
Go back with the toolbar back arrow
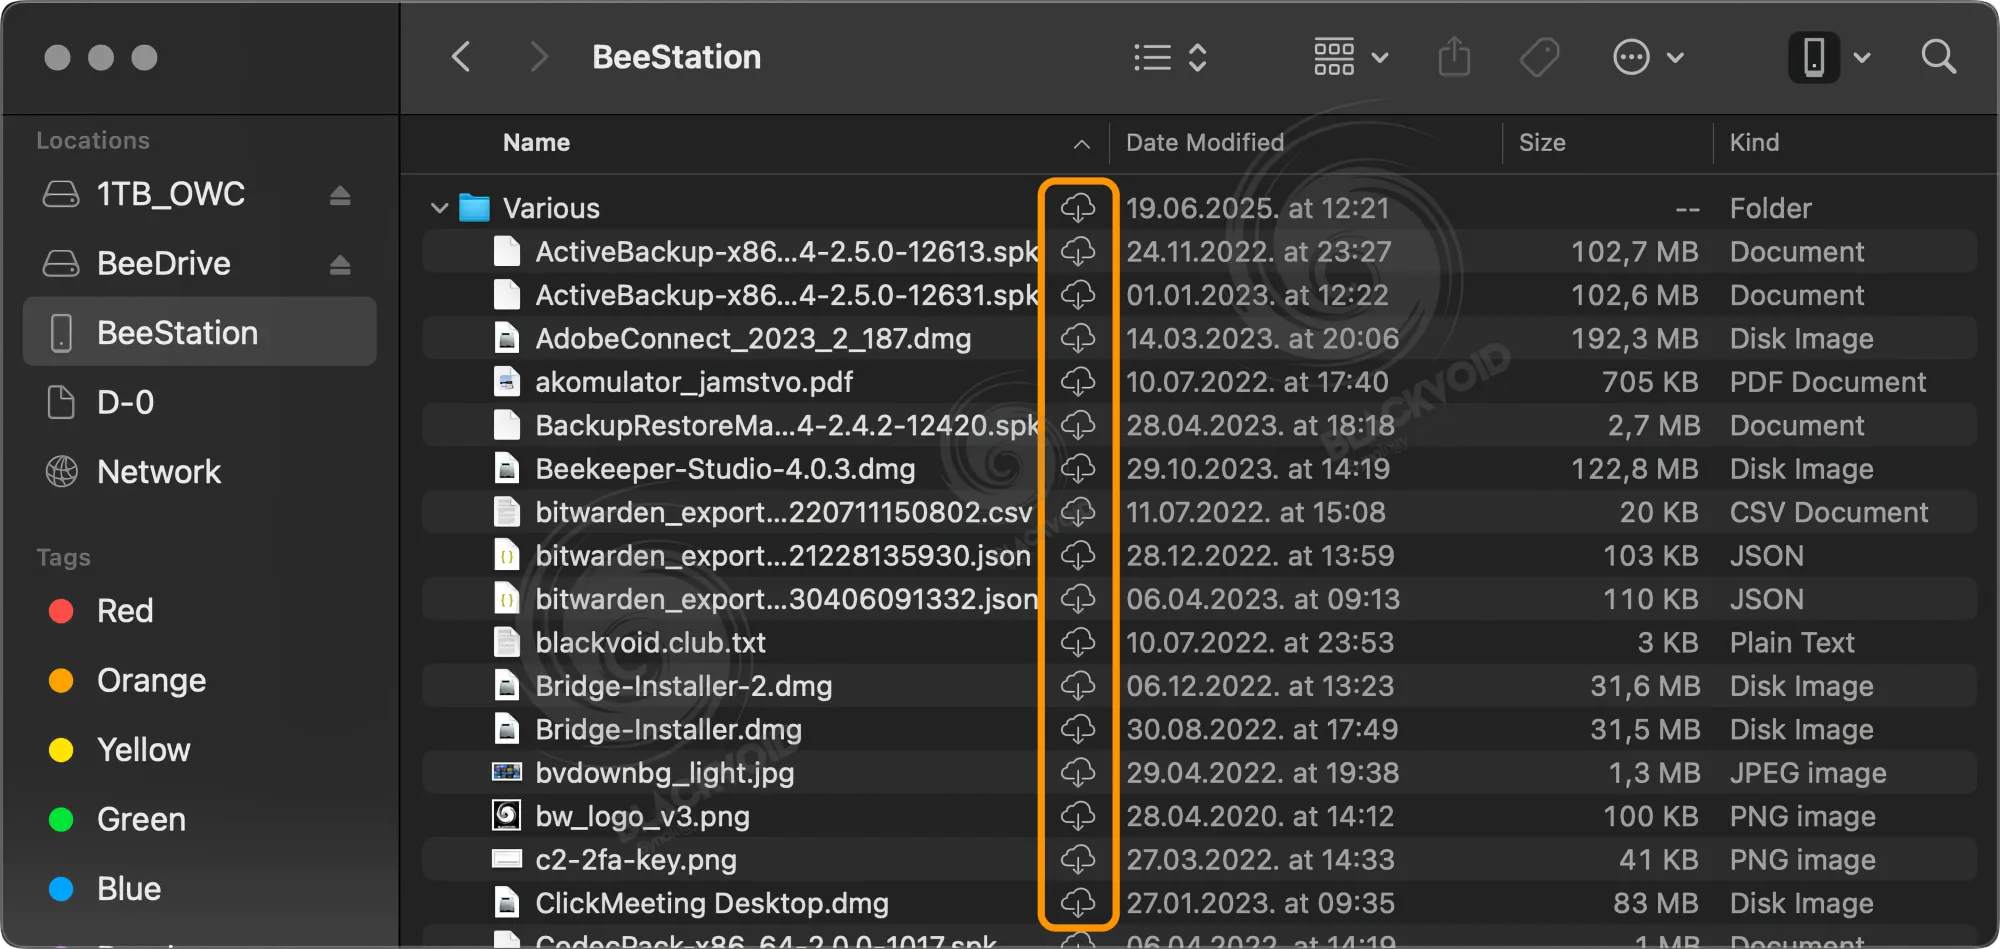(x=461, y=57)
